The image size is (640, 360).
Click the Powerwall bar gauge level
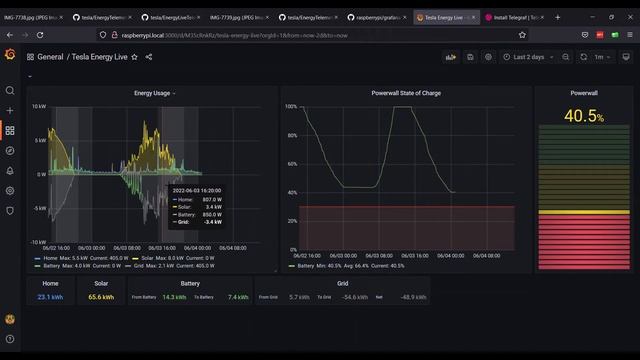(x=584, y=197)
